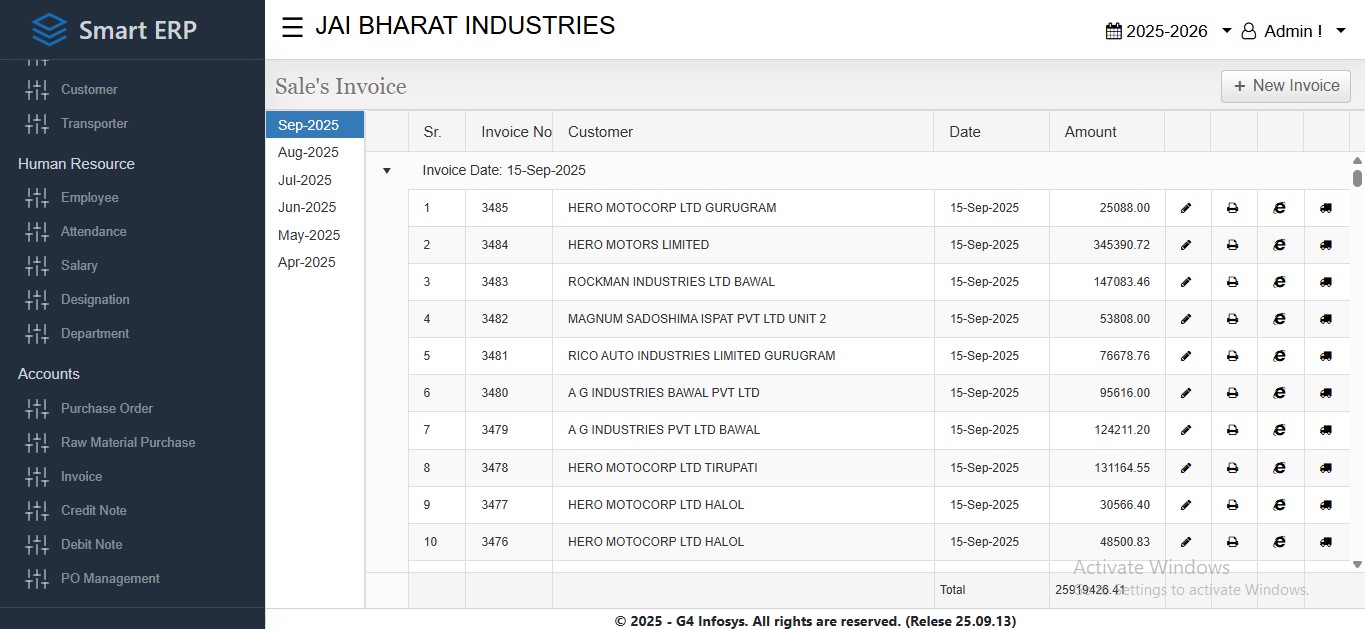Open the Employee page under Human Resource
The width and height of the screenshot is (1365, 629).
coord(89,198)
